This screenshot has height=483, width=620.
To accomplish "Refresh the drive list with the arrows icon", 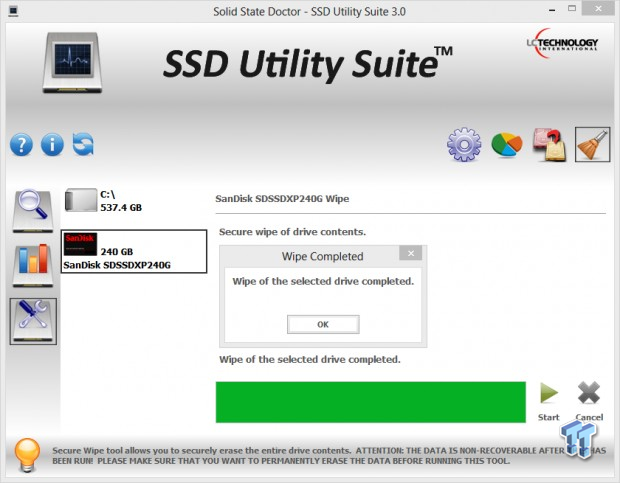I will click(83, 144).
